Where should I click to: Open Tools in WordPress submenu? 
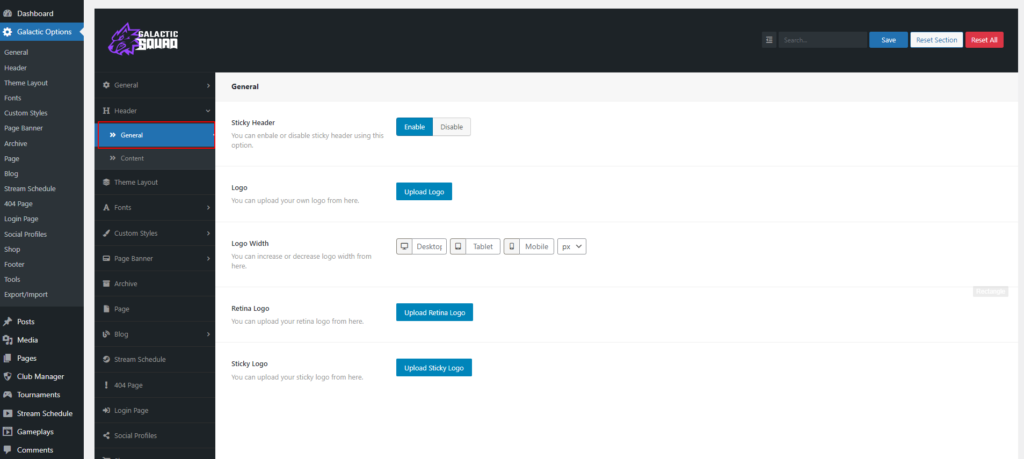12,279
